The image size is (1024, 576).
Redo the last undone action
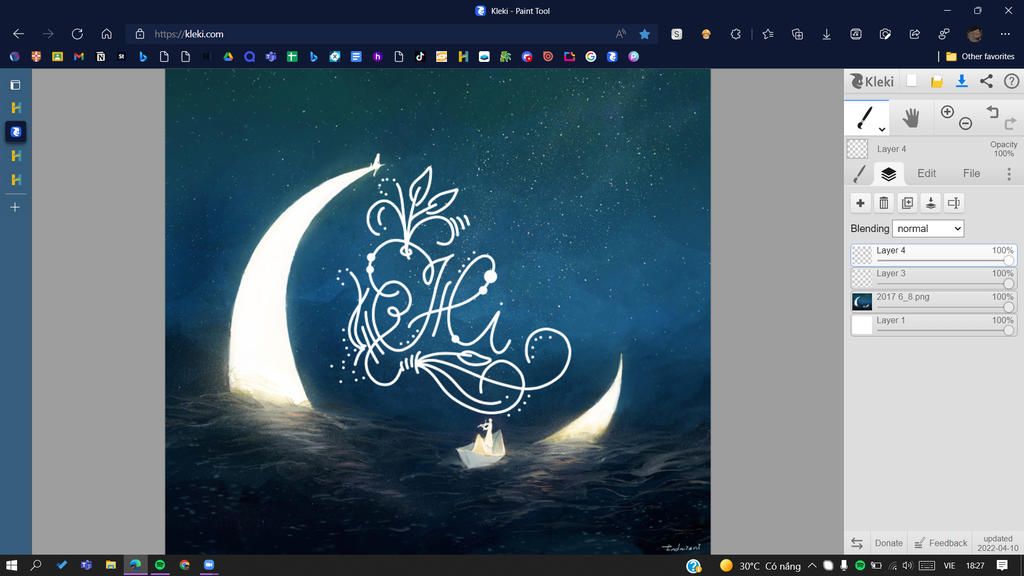[x=1010, y=123]
